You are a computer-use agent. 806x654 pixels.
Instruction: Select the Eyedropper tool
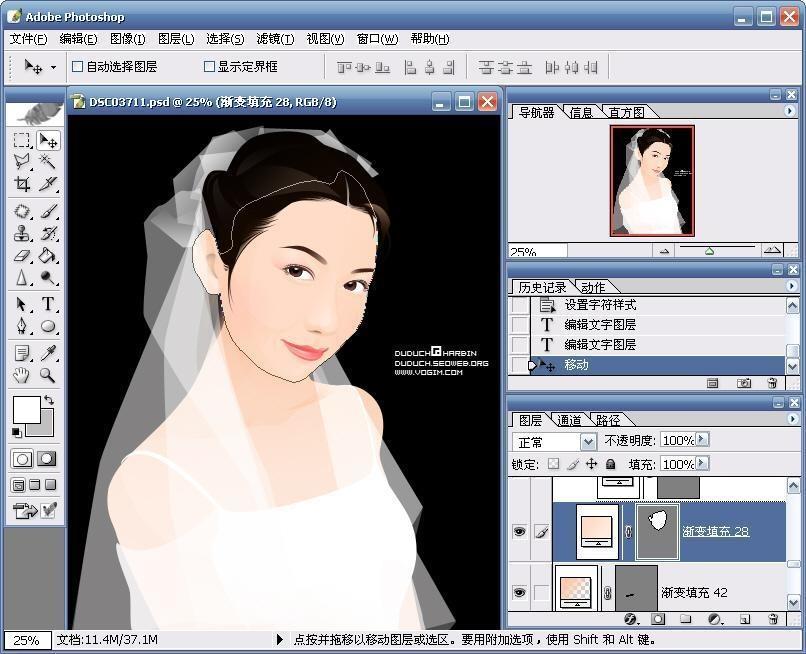[x=47, y=354]
